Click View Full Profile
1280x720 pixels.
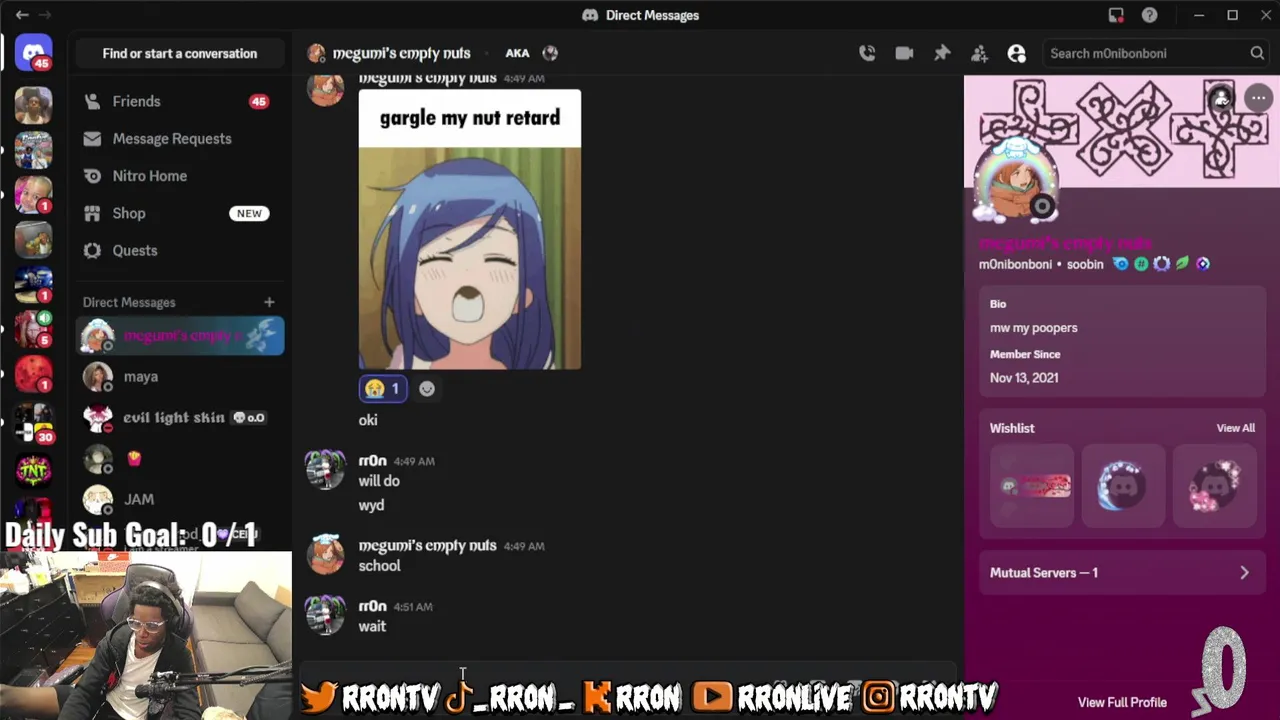point(1122,702)
